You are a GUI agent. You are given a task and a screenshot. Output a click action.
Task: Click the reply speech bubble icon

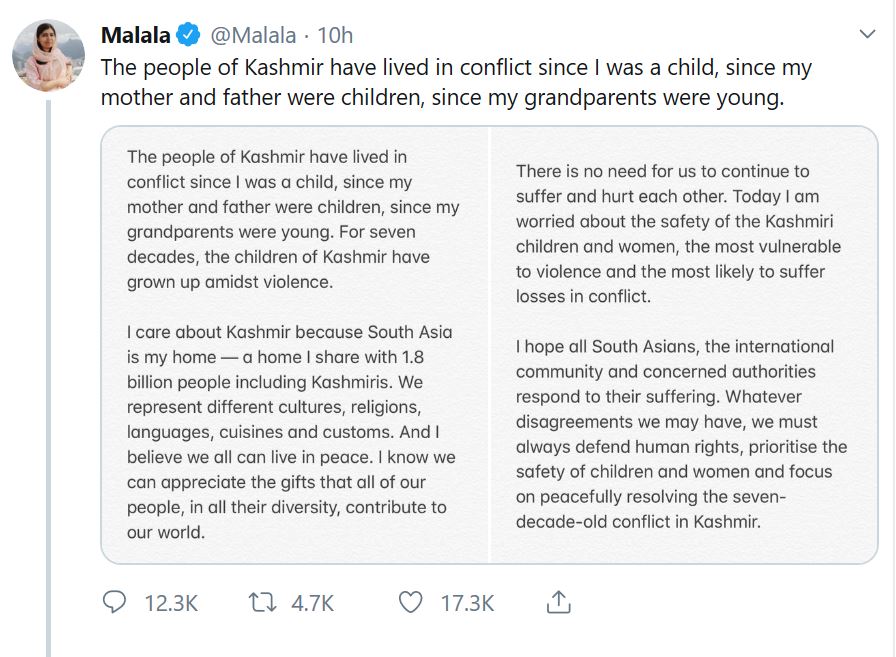coord(117,603)
